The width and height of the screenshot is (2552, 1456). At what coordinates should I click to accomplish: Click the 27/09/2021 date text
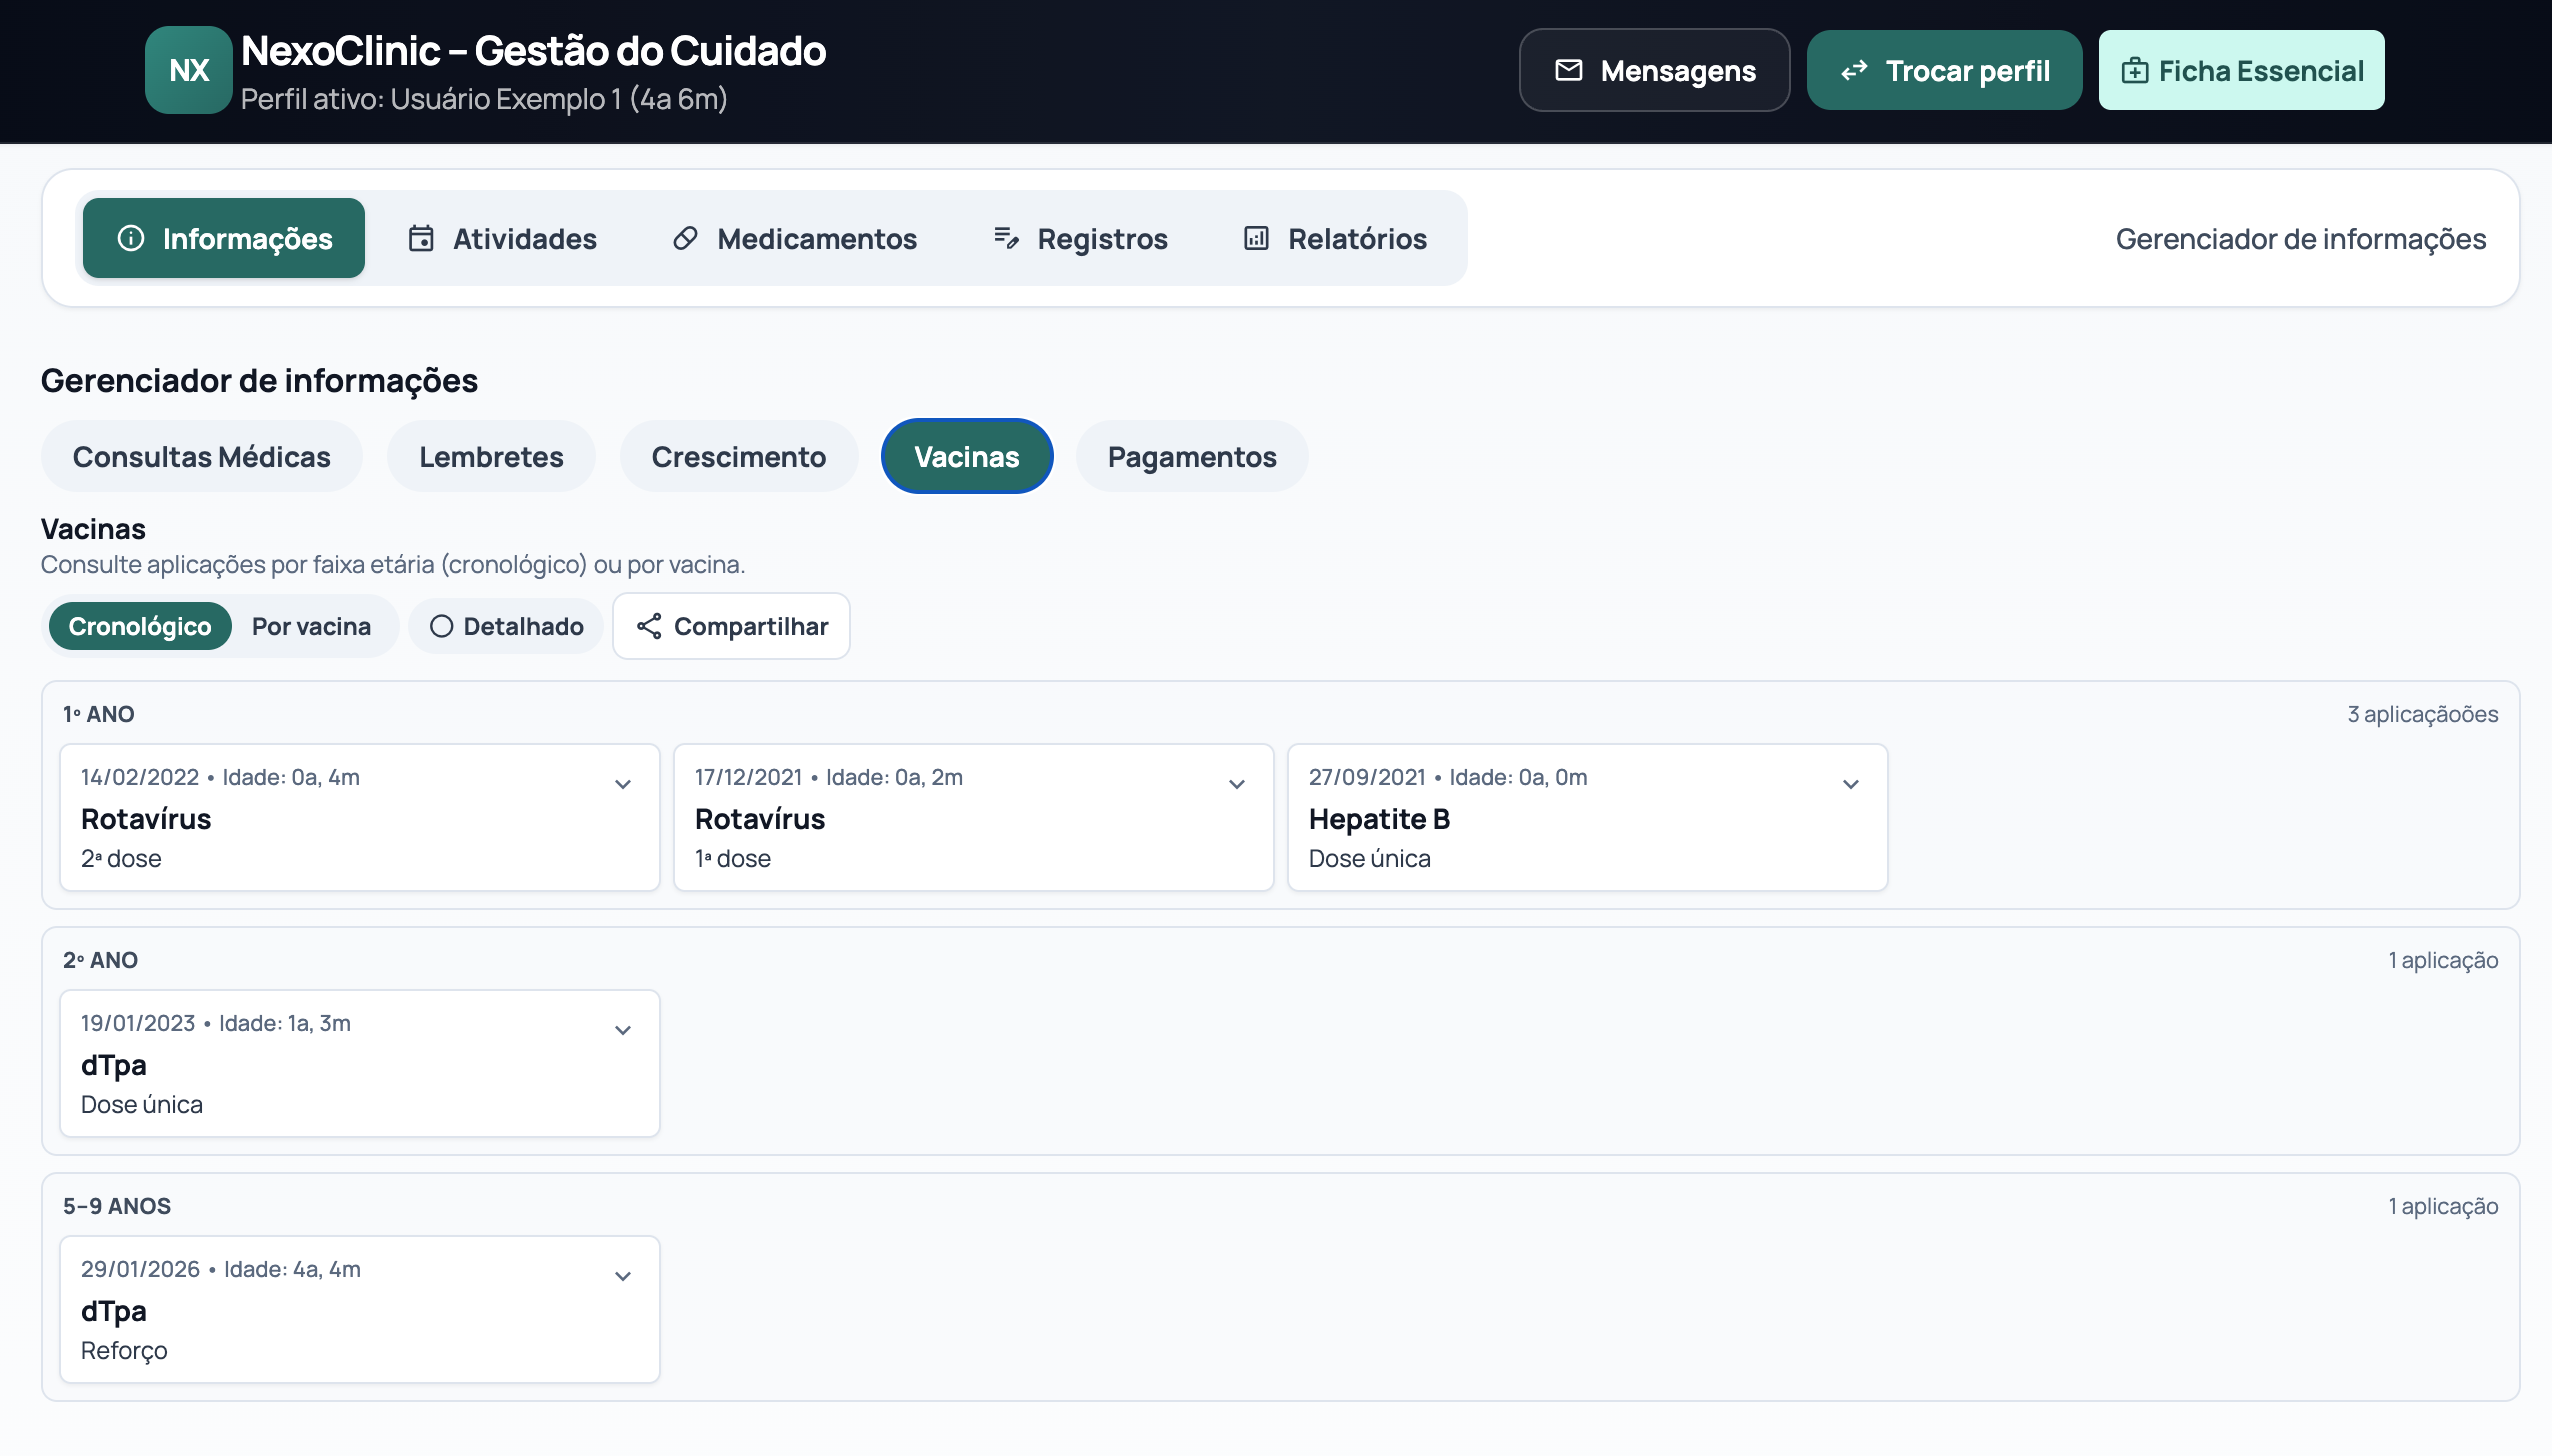point(1367,777)
